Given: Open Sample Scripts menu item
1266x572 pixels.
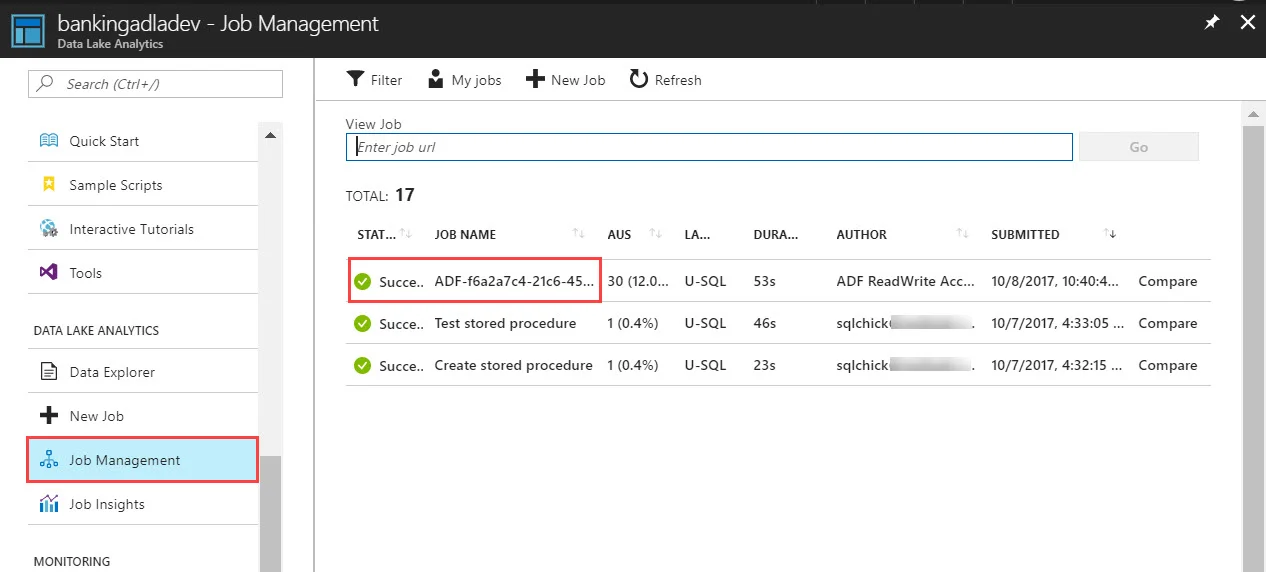Looking at the screenshot, I should [x=143, y=185].
